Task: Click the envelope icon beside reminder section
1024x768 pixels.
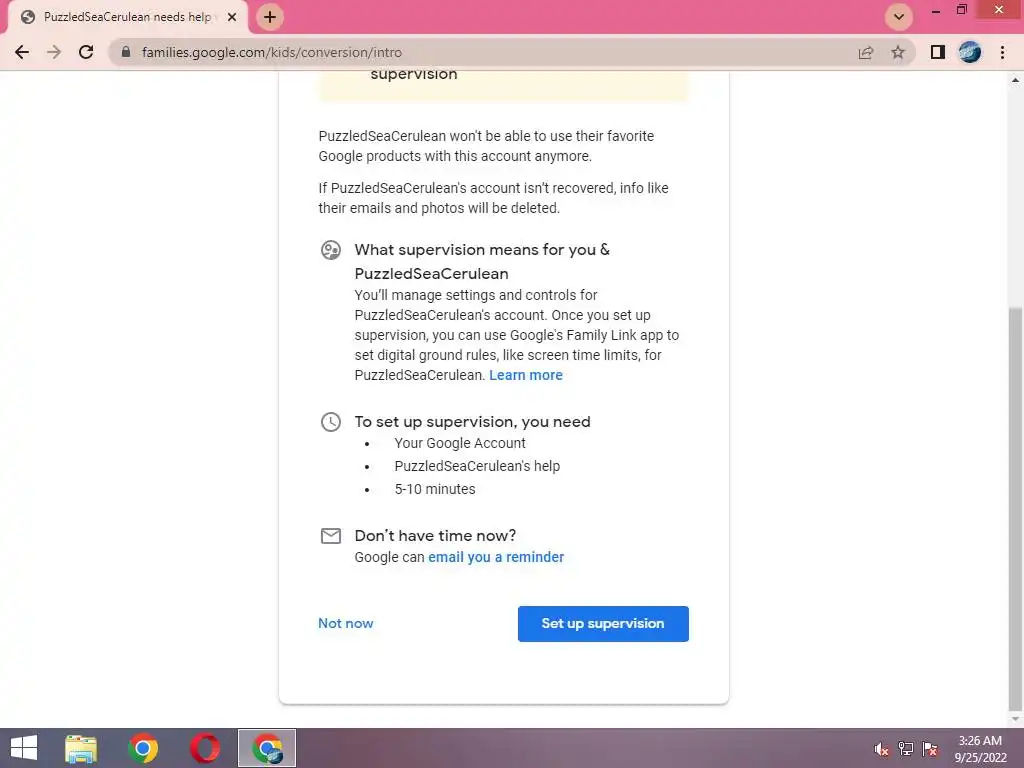Action: (331, 536)
